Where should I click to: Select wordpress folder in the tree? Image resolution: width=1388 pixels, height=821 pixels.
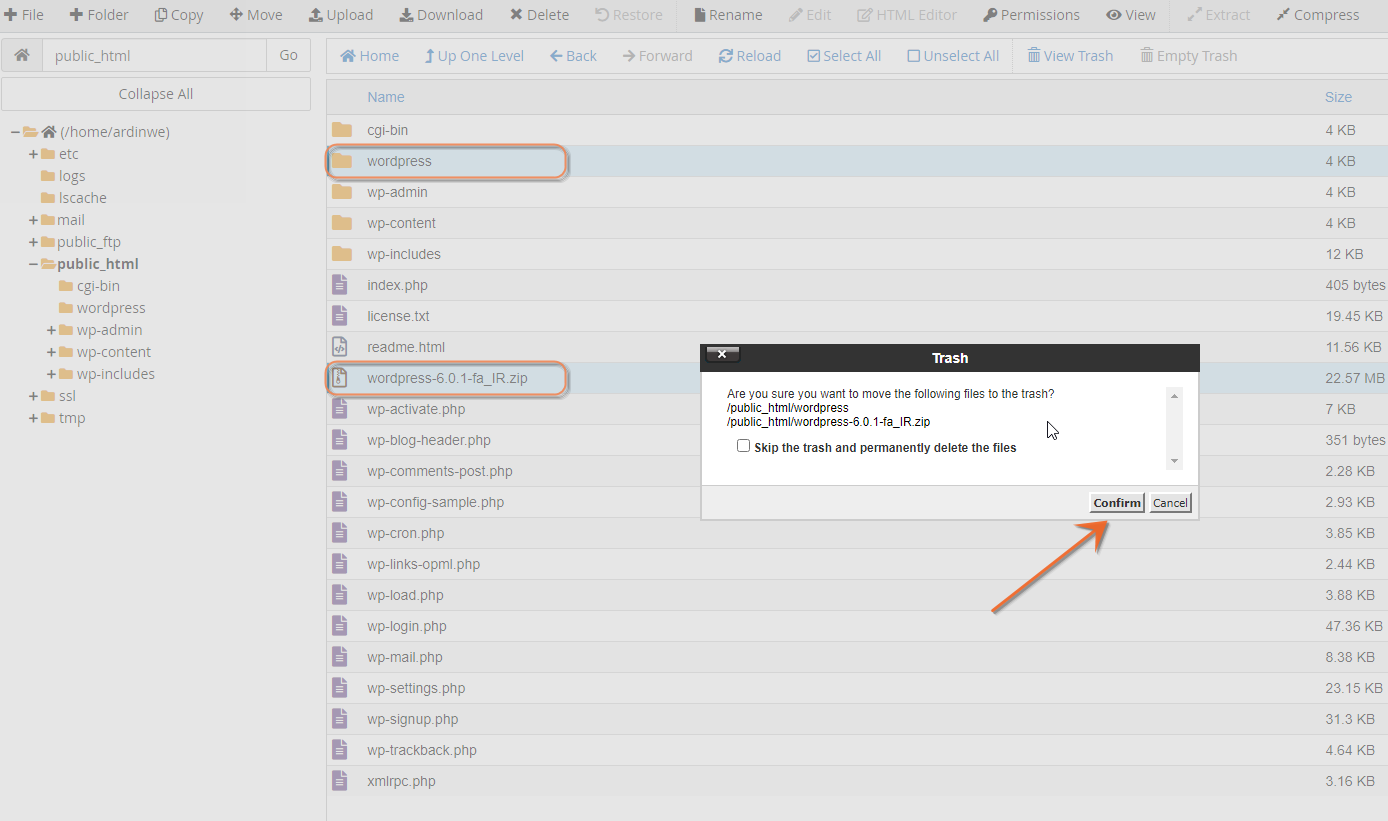[111, 308]
